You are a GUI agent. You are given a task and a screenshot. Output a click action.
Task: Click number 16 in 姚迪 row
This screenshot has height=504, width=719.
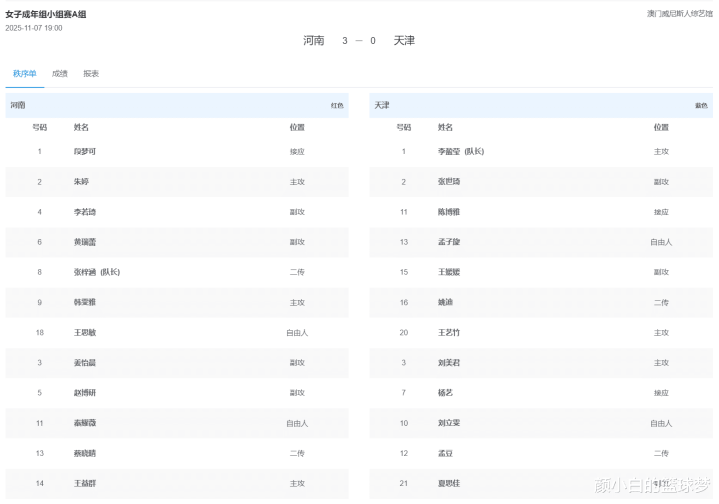pos(404,302)
